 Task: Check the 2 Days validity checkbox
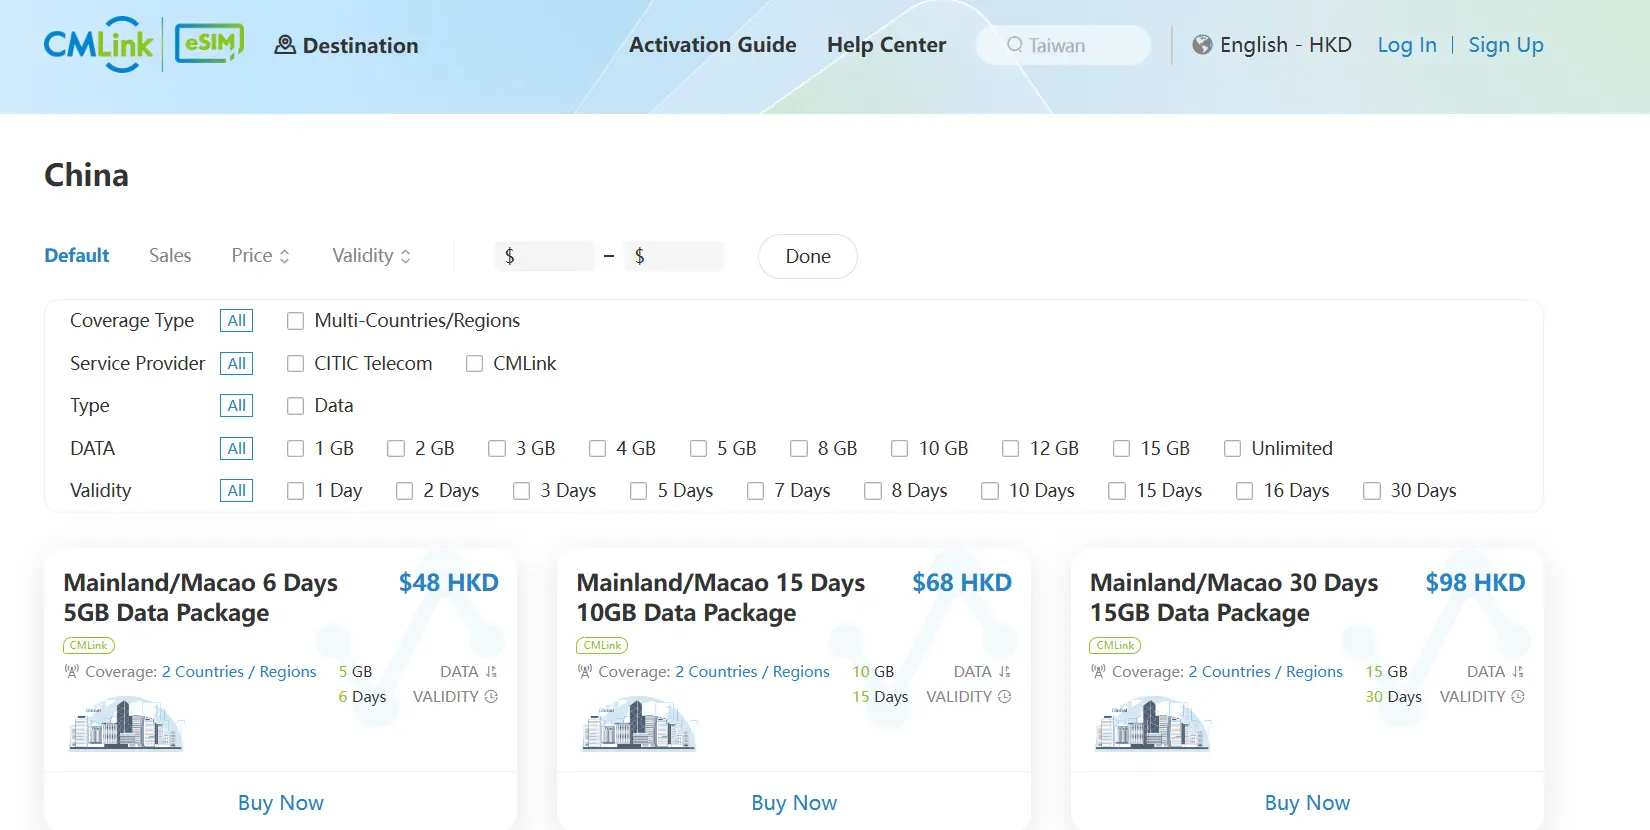404,491
